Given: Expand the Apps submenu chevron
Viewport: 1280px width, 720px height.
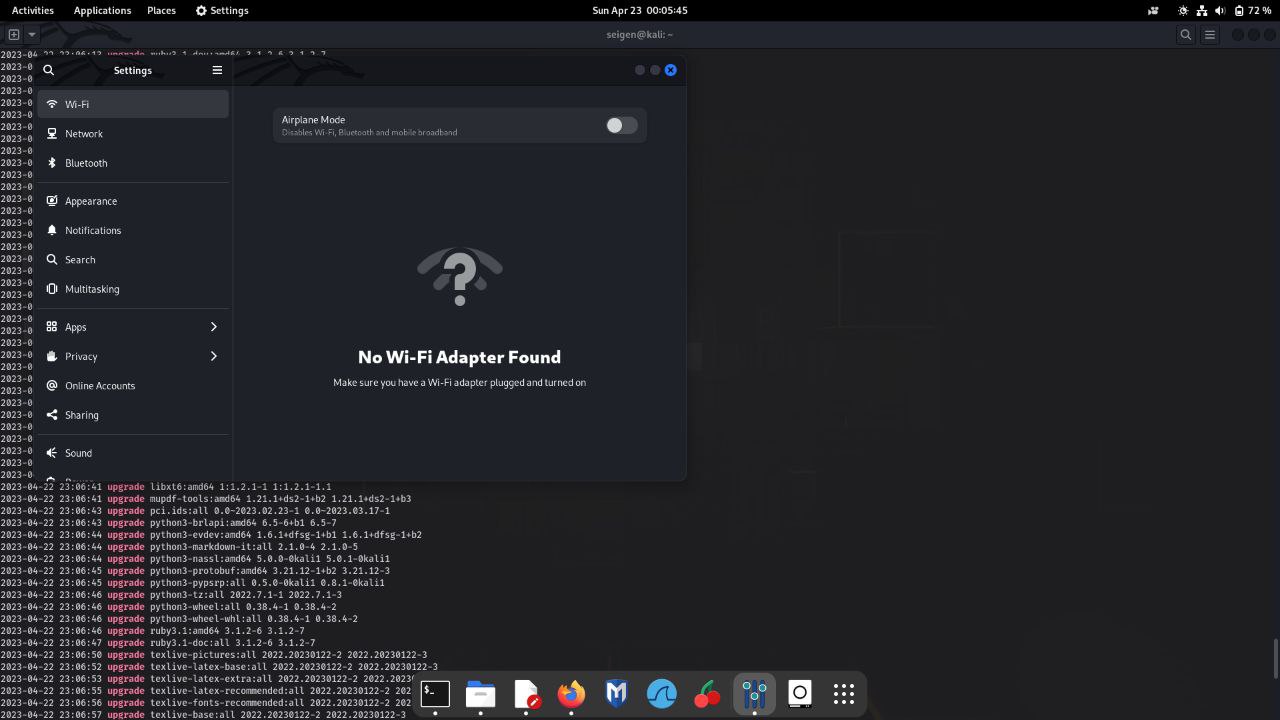Looking at the screenshot, I should [213, 327].
